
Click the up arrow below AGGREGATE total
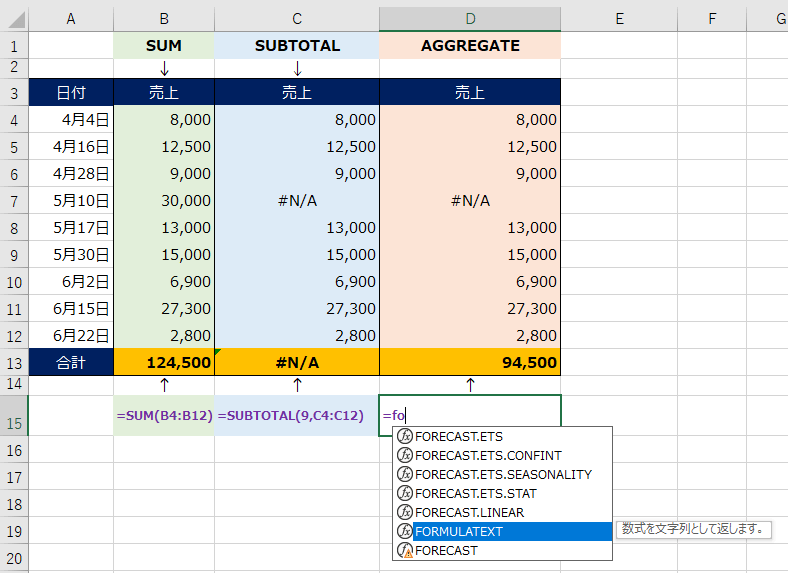pos(470,384)
